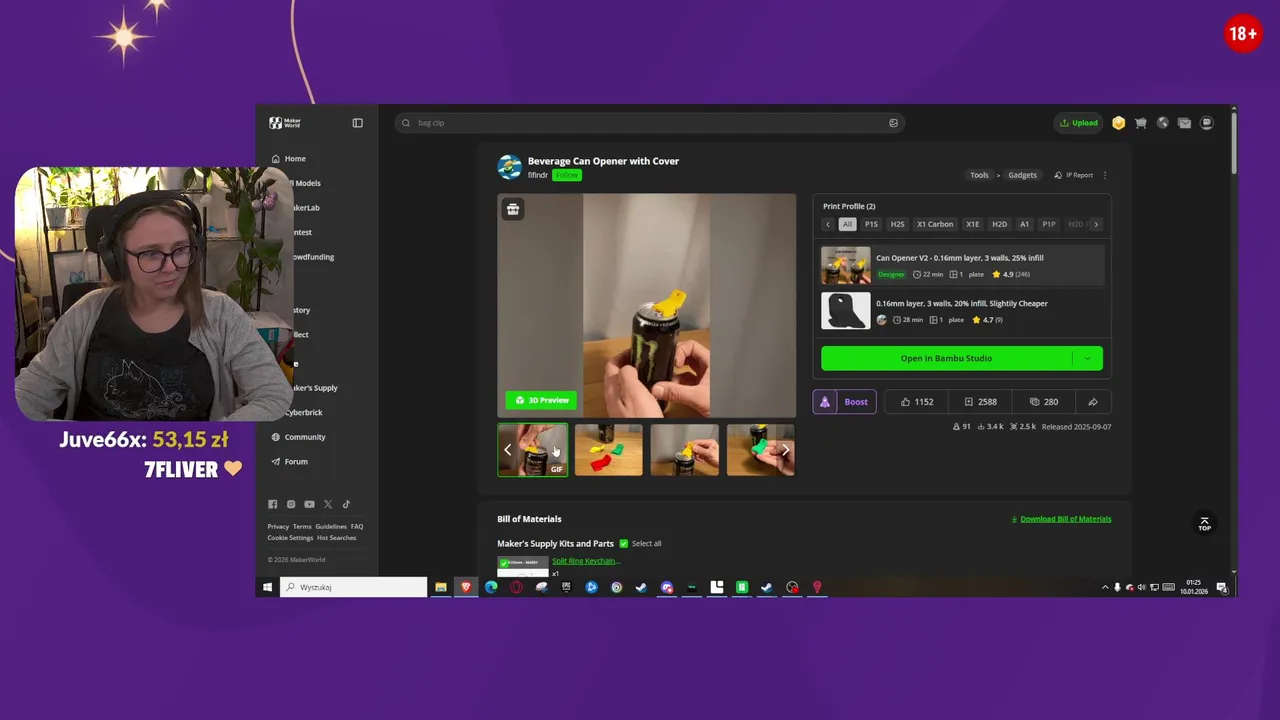
Task: Click Brave browser taskbar icon
Action: (465, 587)
